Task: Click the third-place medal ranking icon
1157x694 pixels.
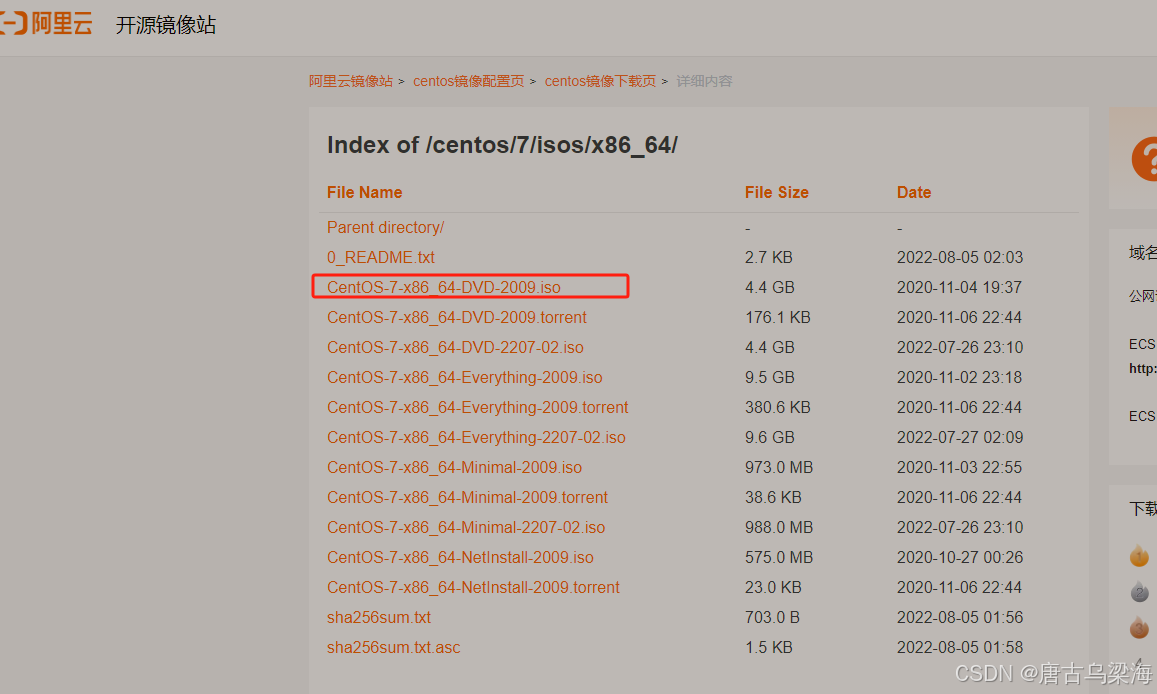Action: pos(1139,628)
